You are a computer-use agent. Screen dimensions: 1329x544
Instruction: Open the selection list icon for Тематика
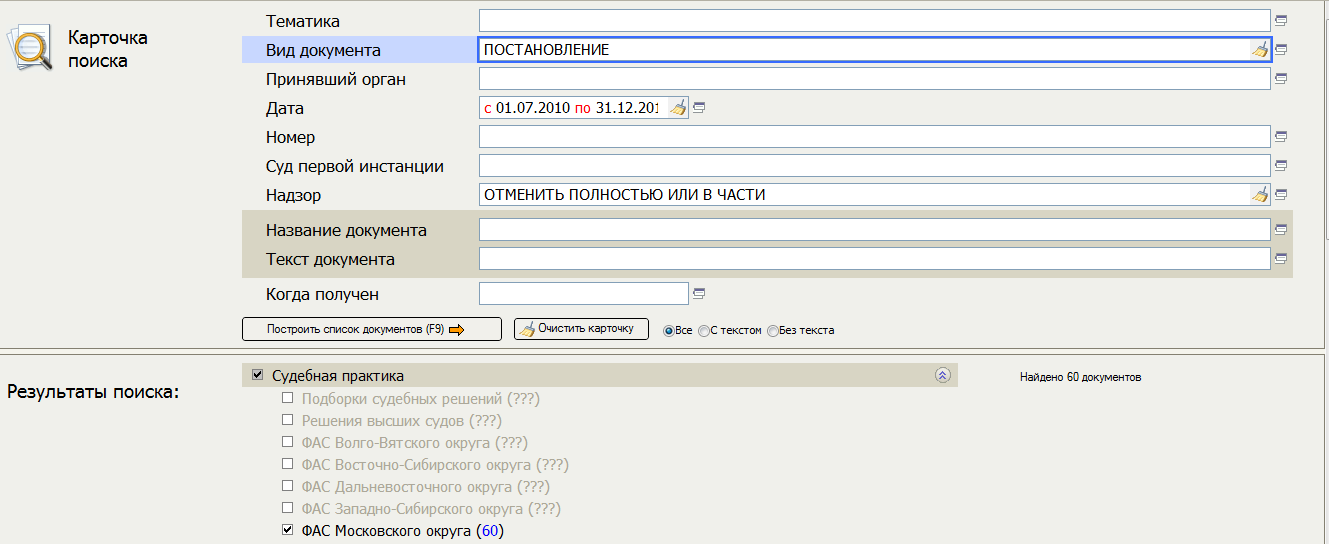1281,20
